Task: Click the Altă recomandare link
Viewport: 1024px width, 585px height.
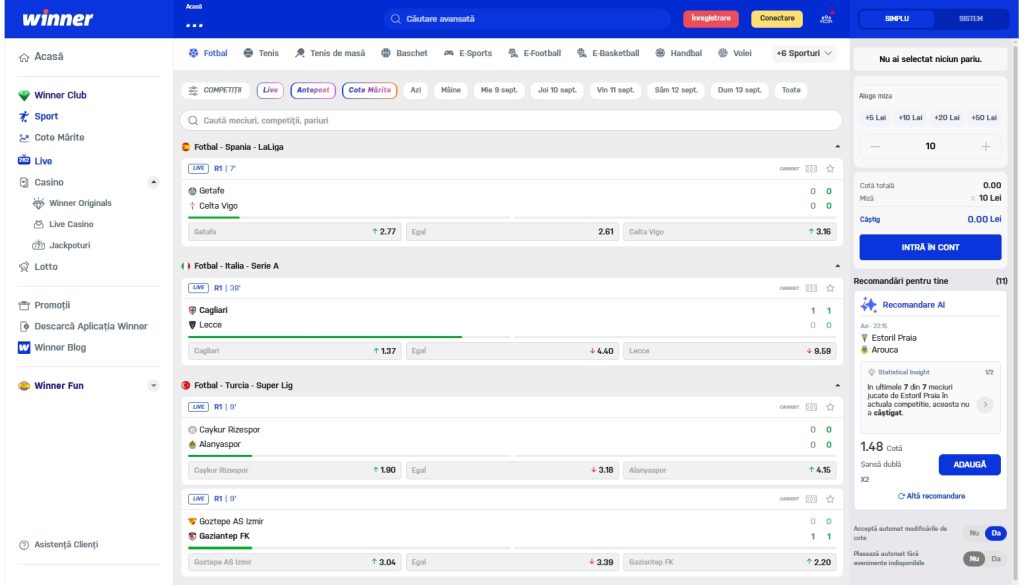Action: (931, 496)
